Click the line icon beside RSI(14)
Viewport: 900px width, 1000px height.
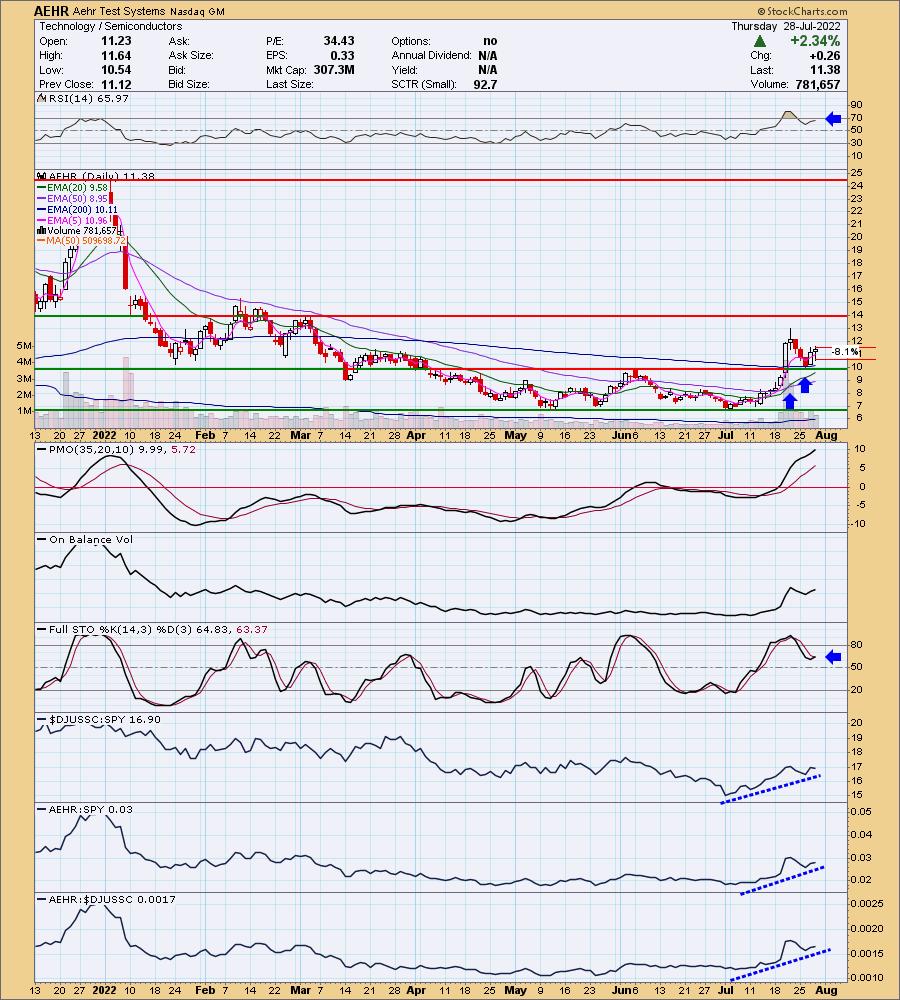click(41, 98)
